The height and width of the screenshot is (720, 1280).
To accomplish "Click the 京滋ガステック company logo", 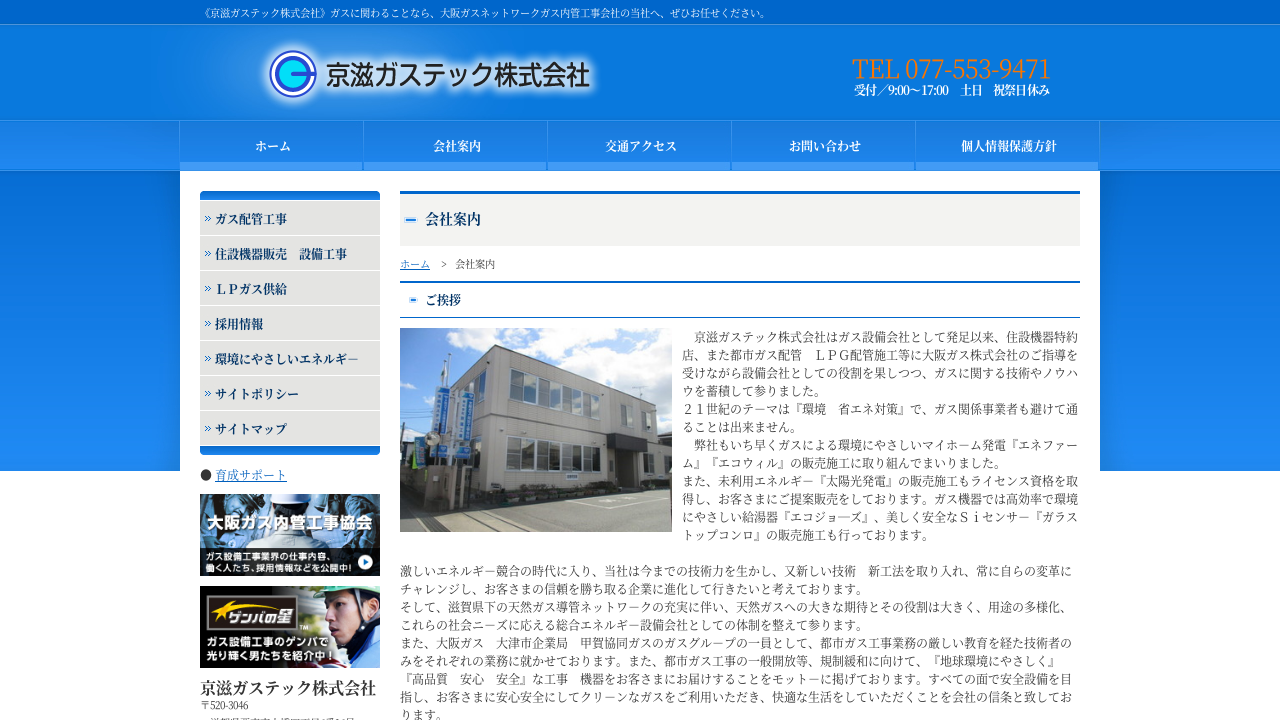I will pyautogui.click(x=430, y=75).
